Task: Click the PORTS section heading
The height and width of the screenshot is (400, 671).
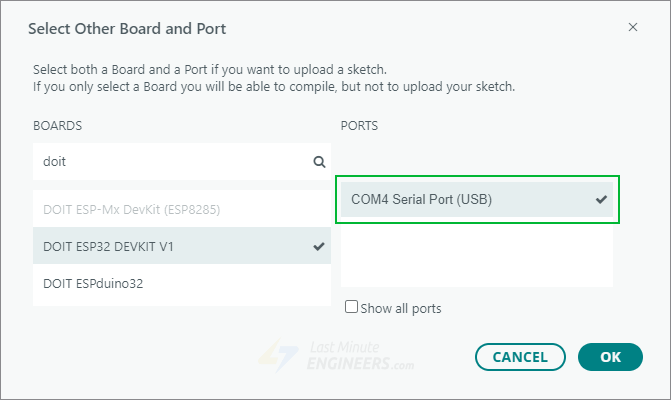Action: [359, 126]
